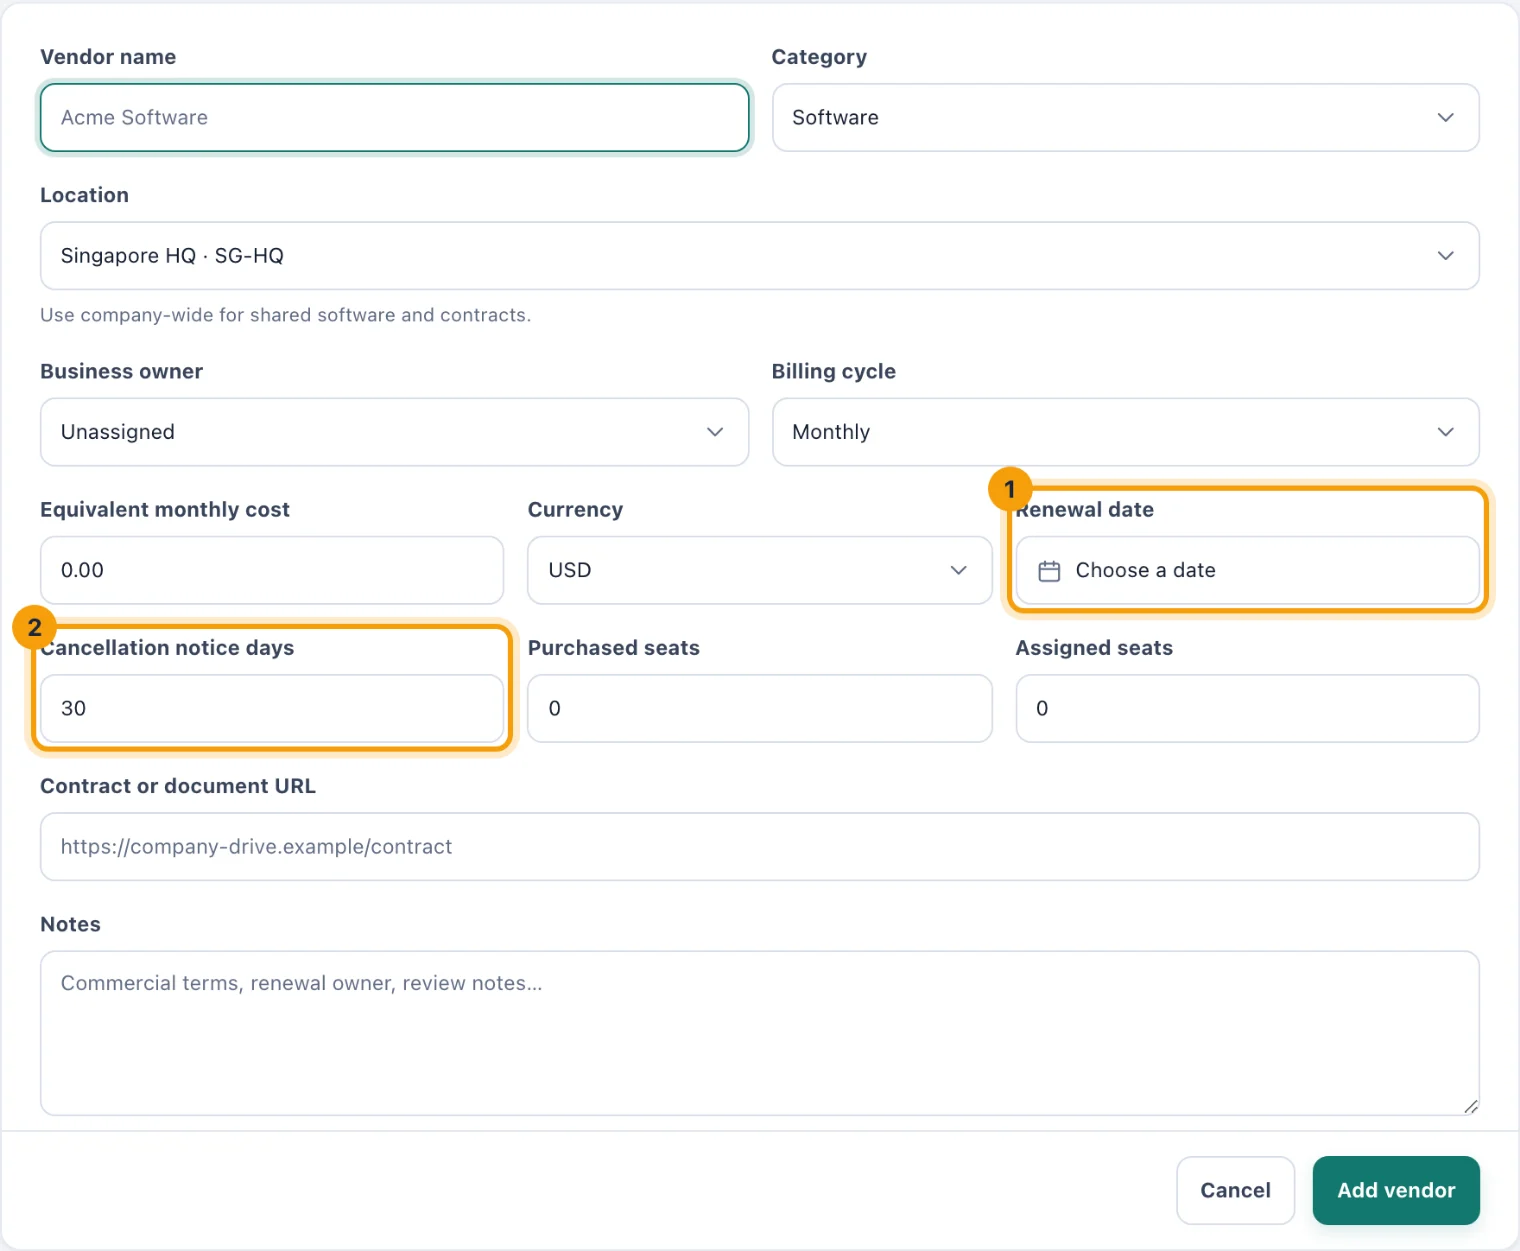Click the Category dropdown chevron icon
Viewport: 1520px width, 1251px height.
pos(1445,118)
